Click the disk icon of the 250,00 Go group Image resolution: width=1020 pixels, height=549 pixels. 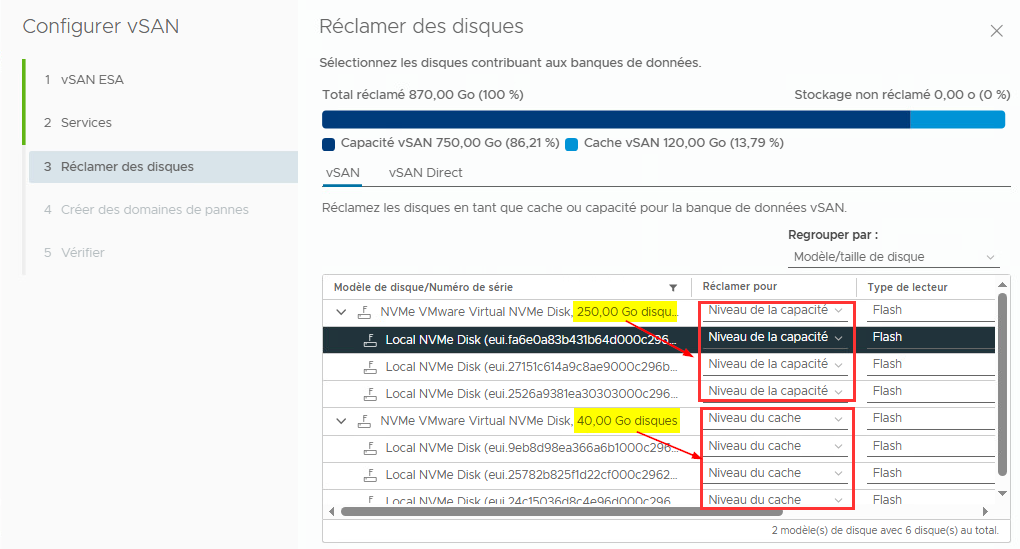tap(365, 312)
